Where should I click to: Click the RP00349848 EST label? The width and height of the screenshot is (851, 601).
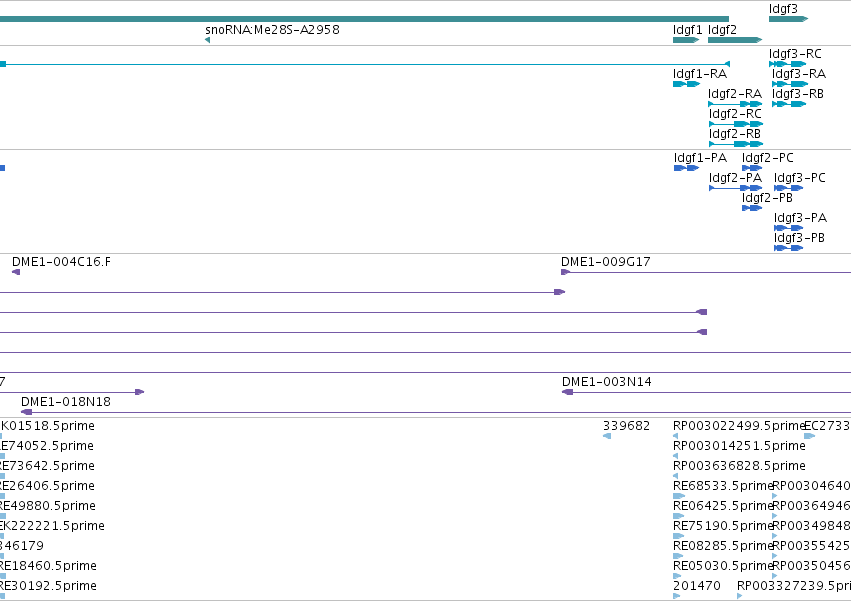[811, 527]
